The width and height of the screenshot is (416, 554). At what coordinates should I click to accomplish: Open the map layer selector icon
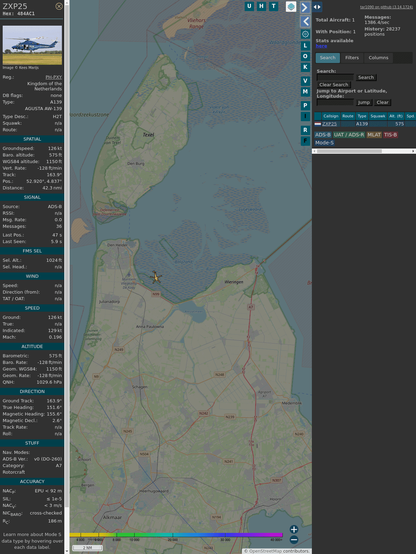[x=291, y=7]
